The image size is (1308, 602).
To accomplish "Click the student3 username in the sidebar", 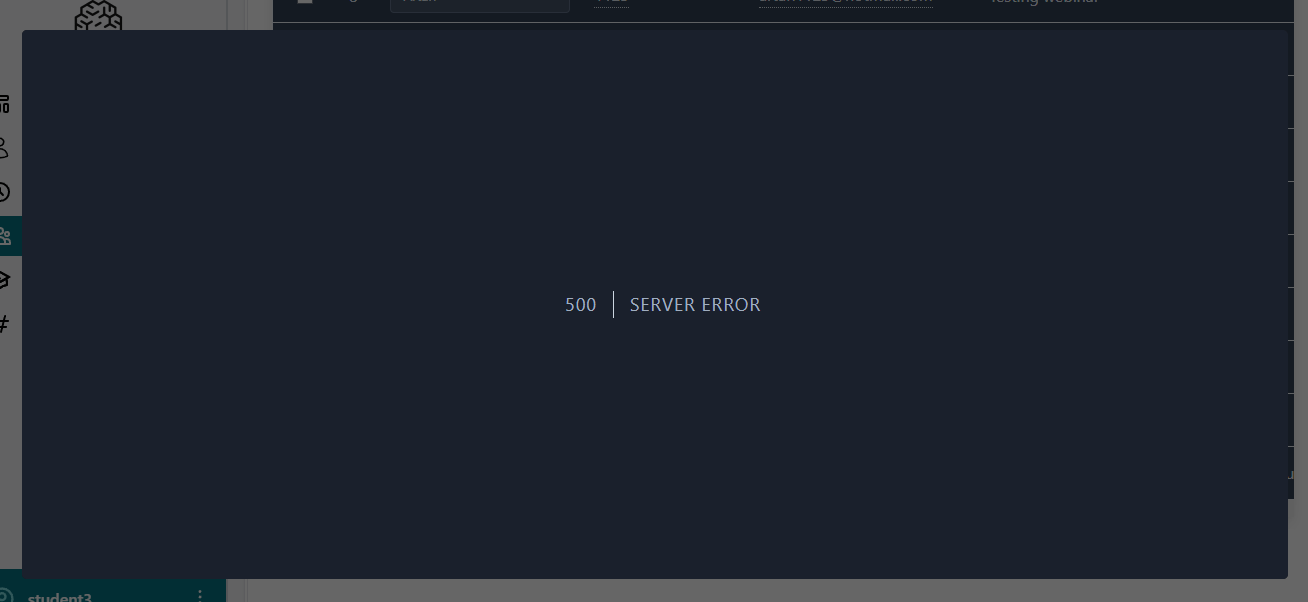I will pos(60,597).
